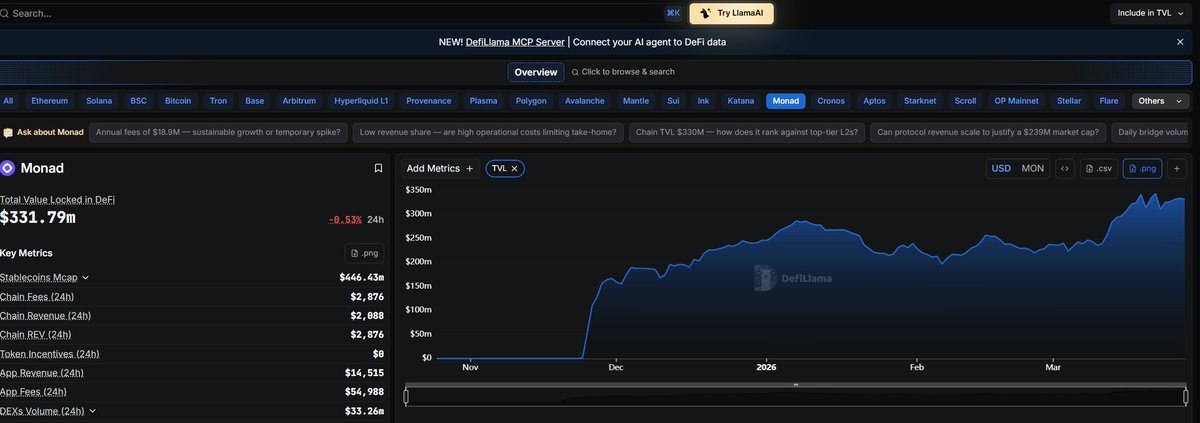Select the Base chain tab
1200x423 pixels.
click(255, 101)
